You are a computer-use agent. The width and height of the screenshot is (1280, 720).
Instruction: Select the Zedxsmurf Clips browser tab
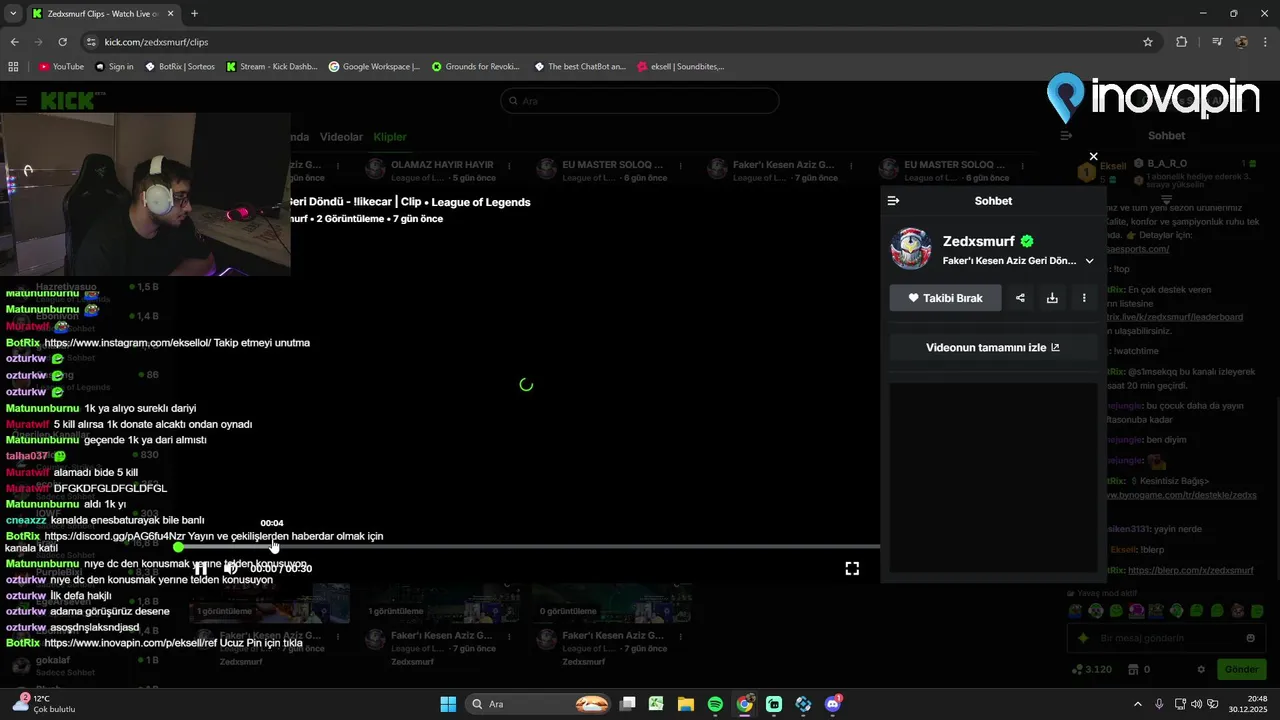(x=102, y=14)
